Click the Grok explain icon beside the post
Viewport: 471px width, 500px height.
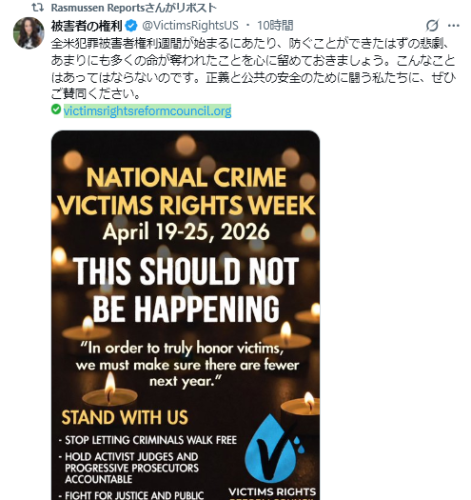pos(432,25)
